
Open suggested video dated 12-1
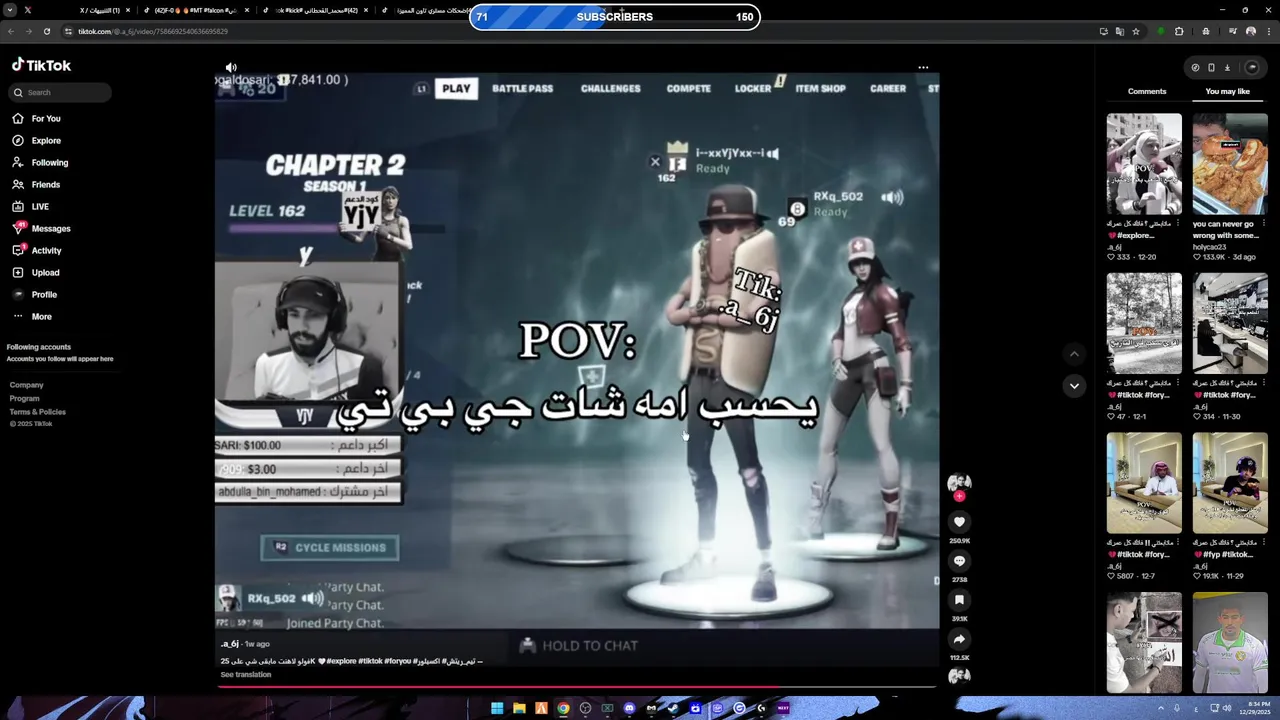(x=1144, y=324)
